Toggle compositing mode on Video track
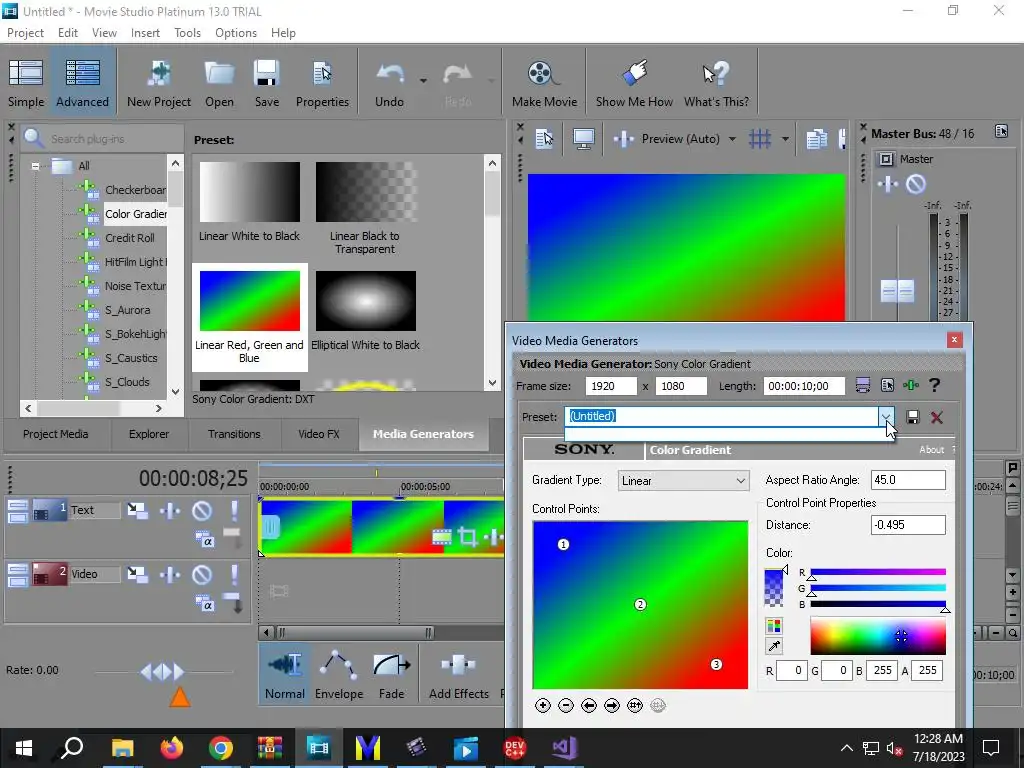 click(205, 603)
